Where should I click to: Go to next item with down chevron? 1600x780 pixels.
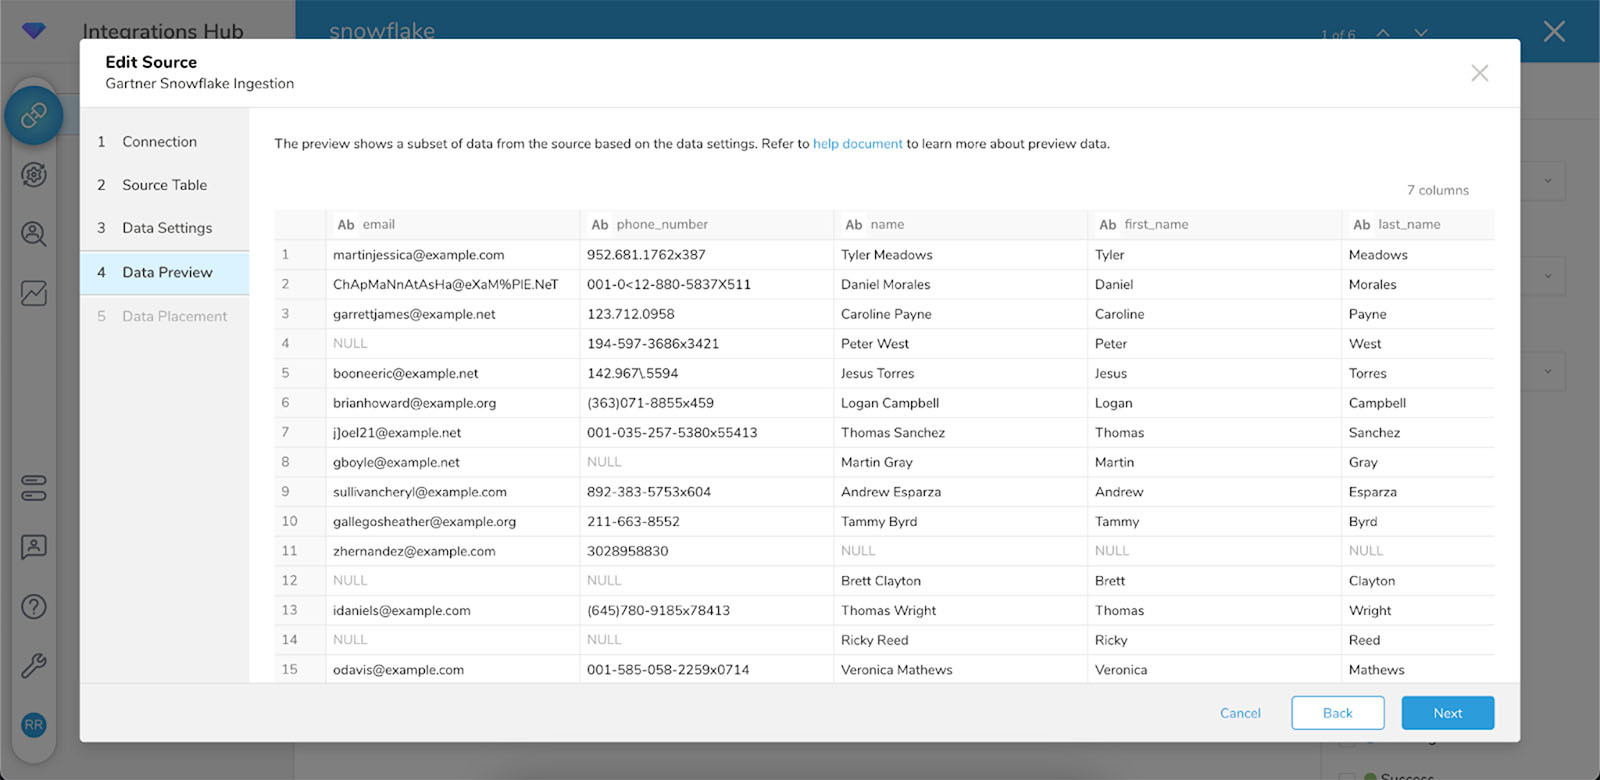(1421, 33)
